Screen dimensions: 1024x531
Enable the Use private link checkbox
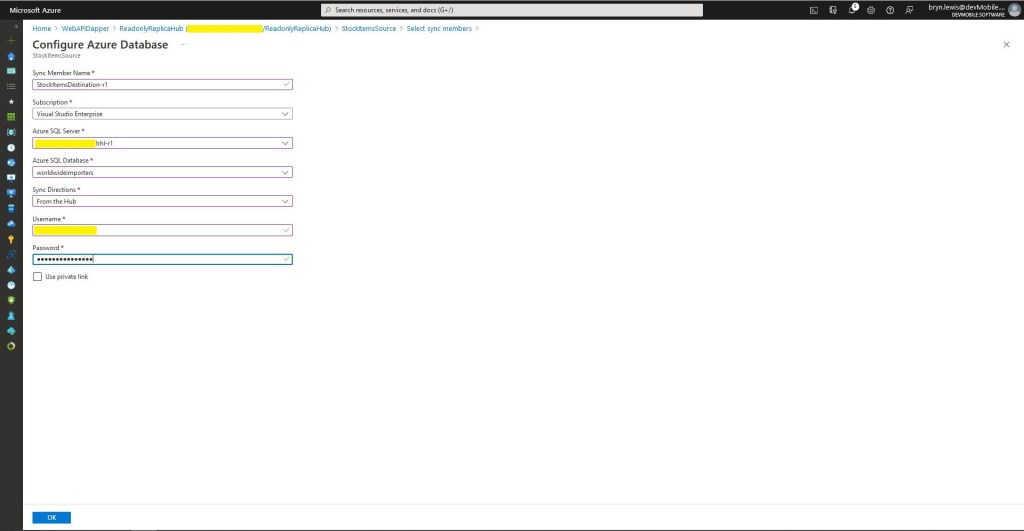(x=38, y=277)
